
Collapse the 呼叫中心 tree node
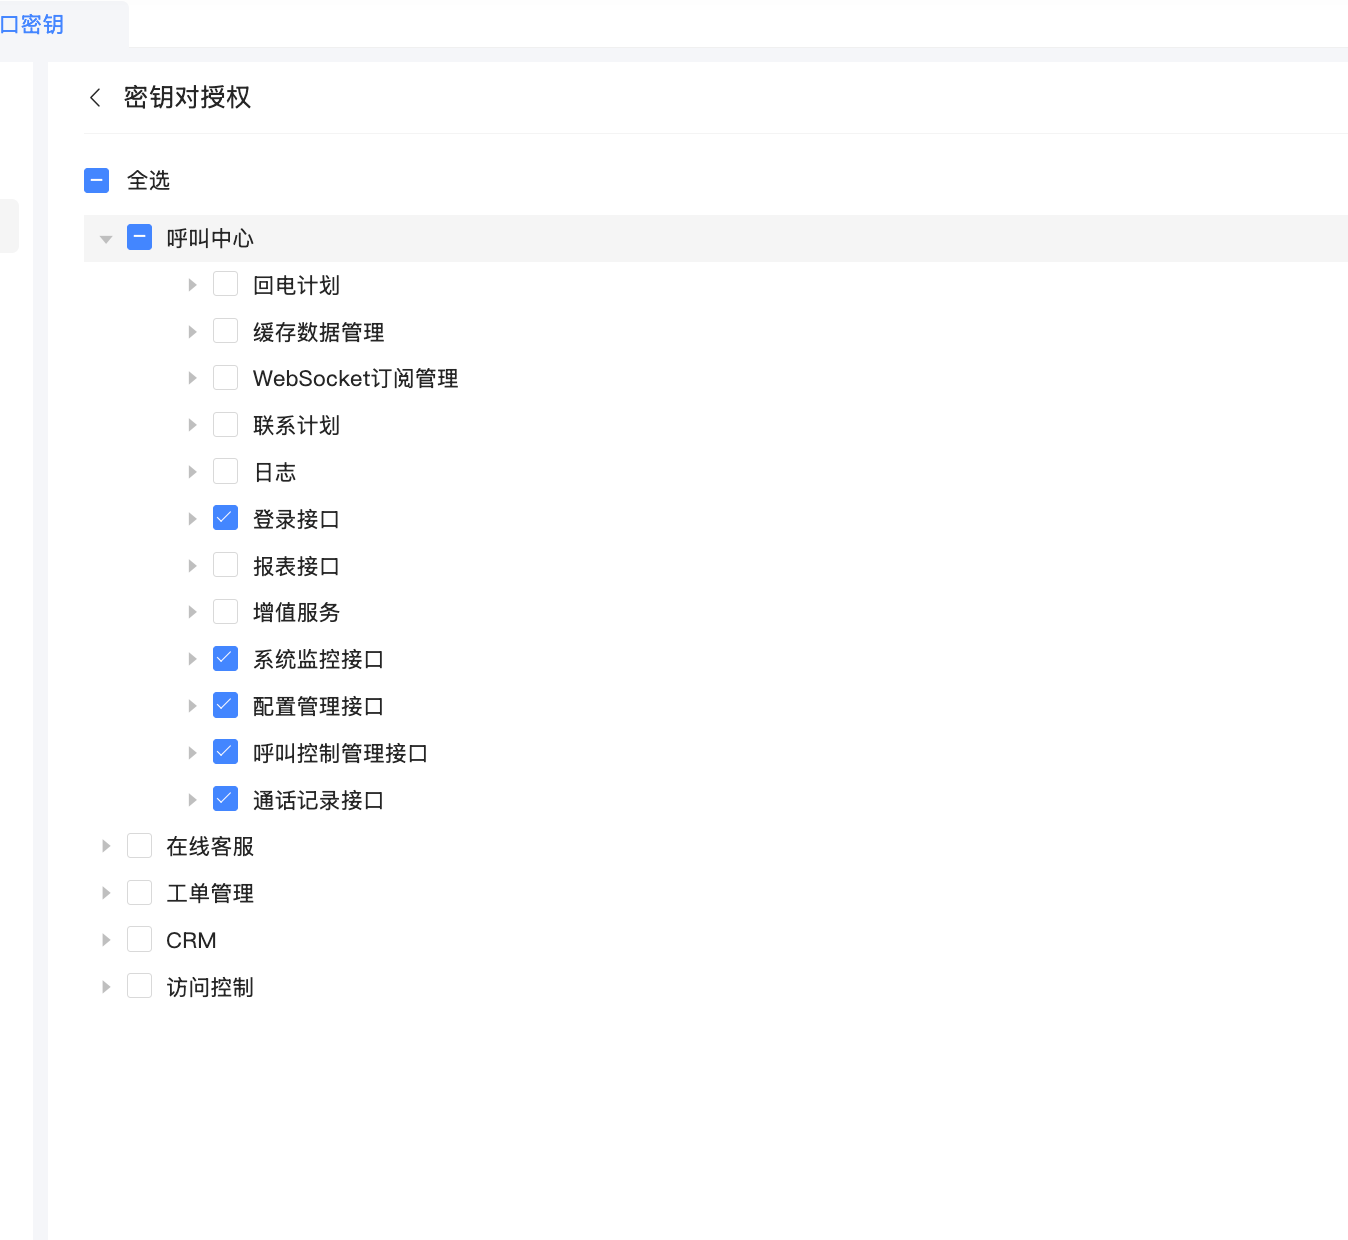pyautogui.click(x=106, y=239)
